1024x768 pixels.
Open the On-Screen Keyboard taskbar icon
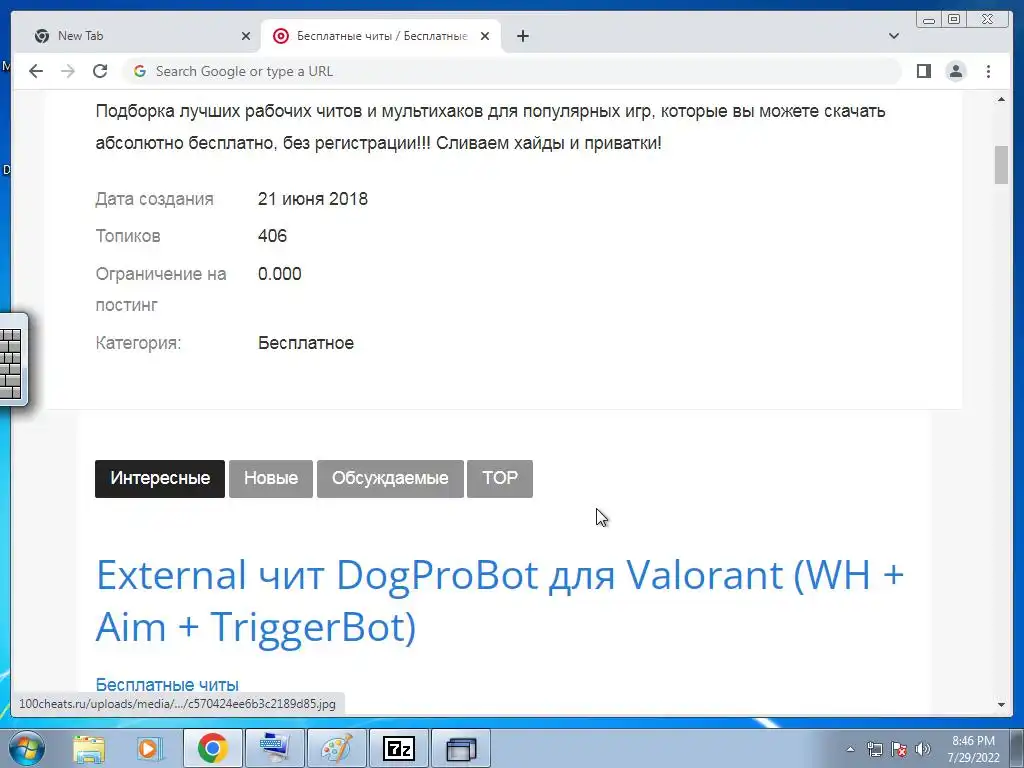pyautogui.click(x=274, y=748)
